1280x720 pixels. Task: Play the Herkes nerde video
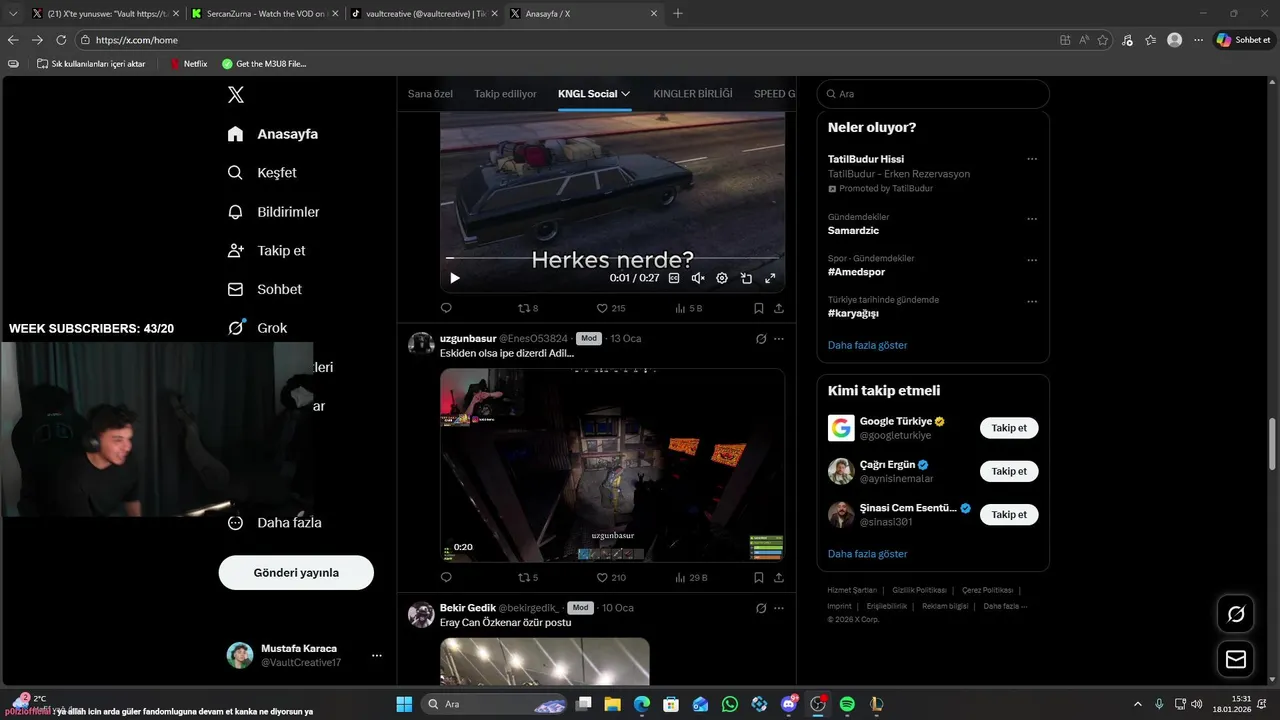pos(455,278)
